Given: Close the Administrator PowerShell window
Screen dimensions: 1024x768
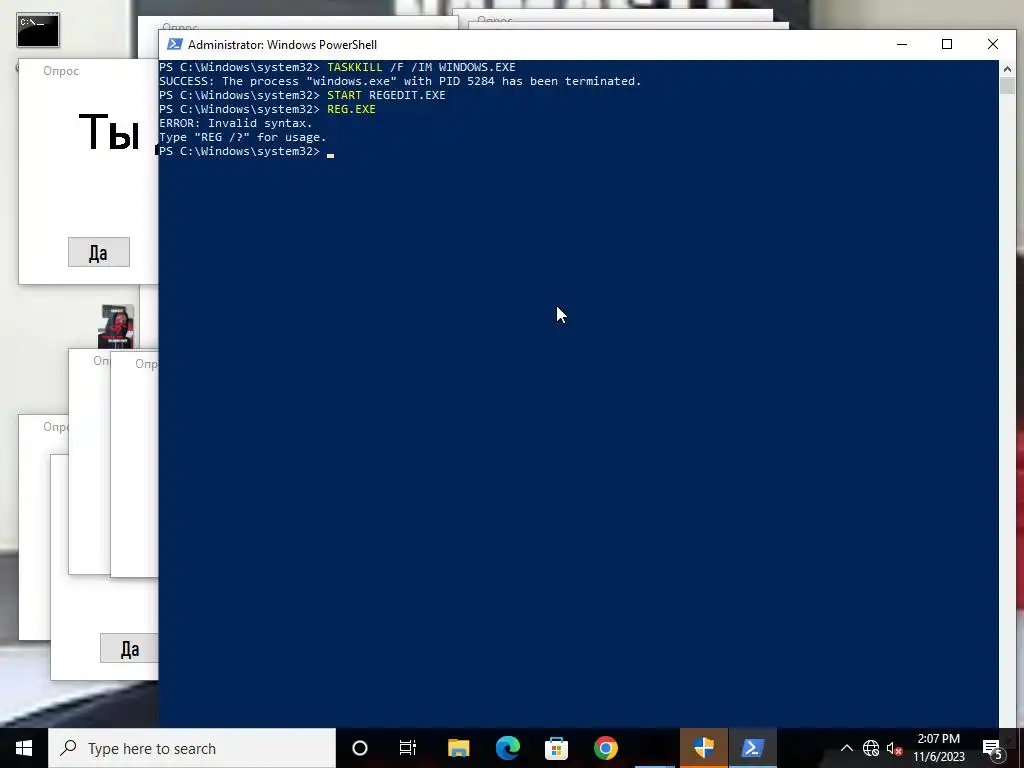Looking at the screenshot, I should (x=993, y=44).
